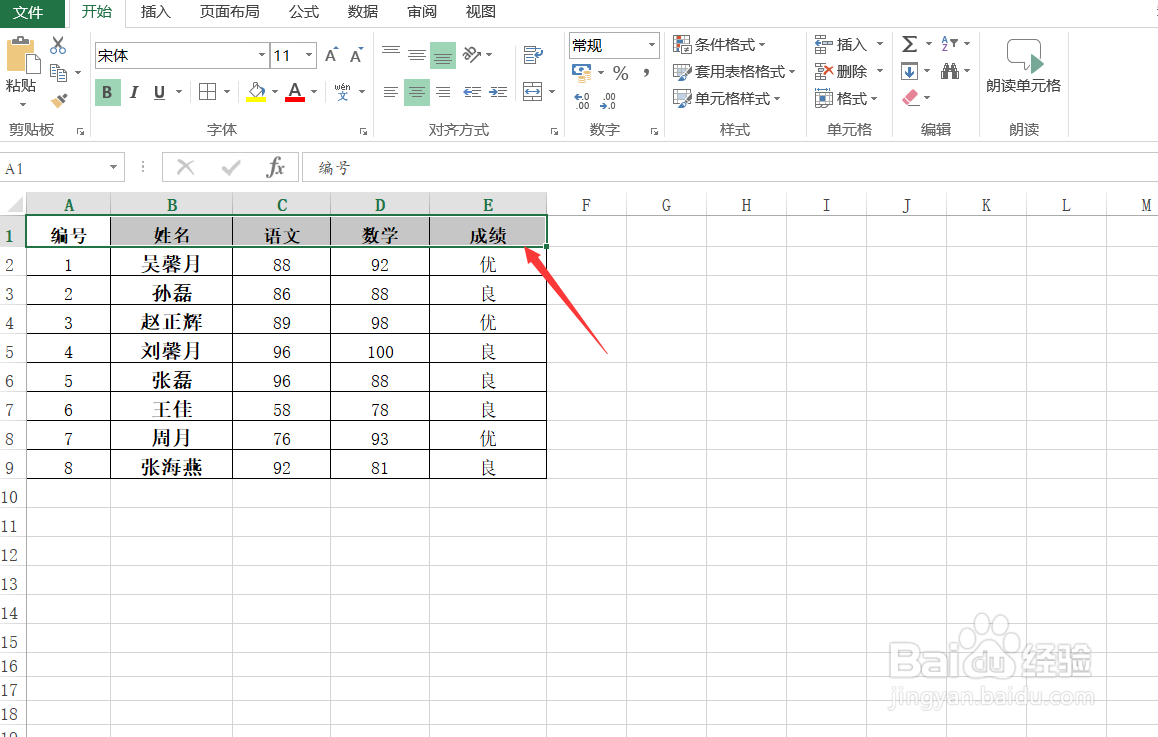Click the Cut scissors icon
Viewport: 1158px width, 737px height.
[57, 45]
